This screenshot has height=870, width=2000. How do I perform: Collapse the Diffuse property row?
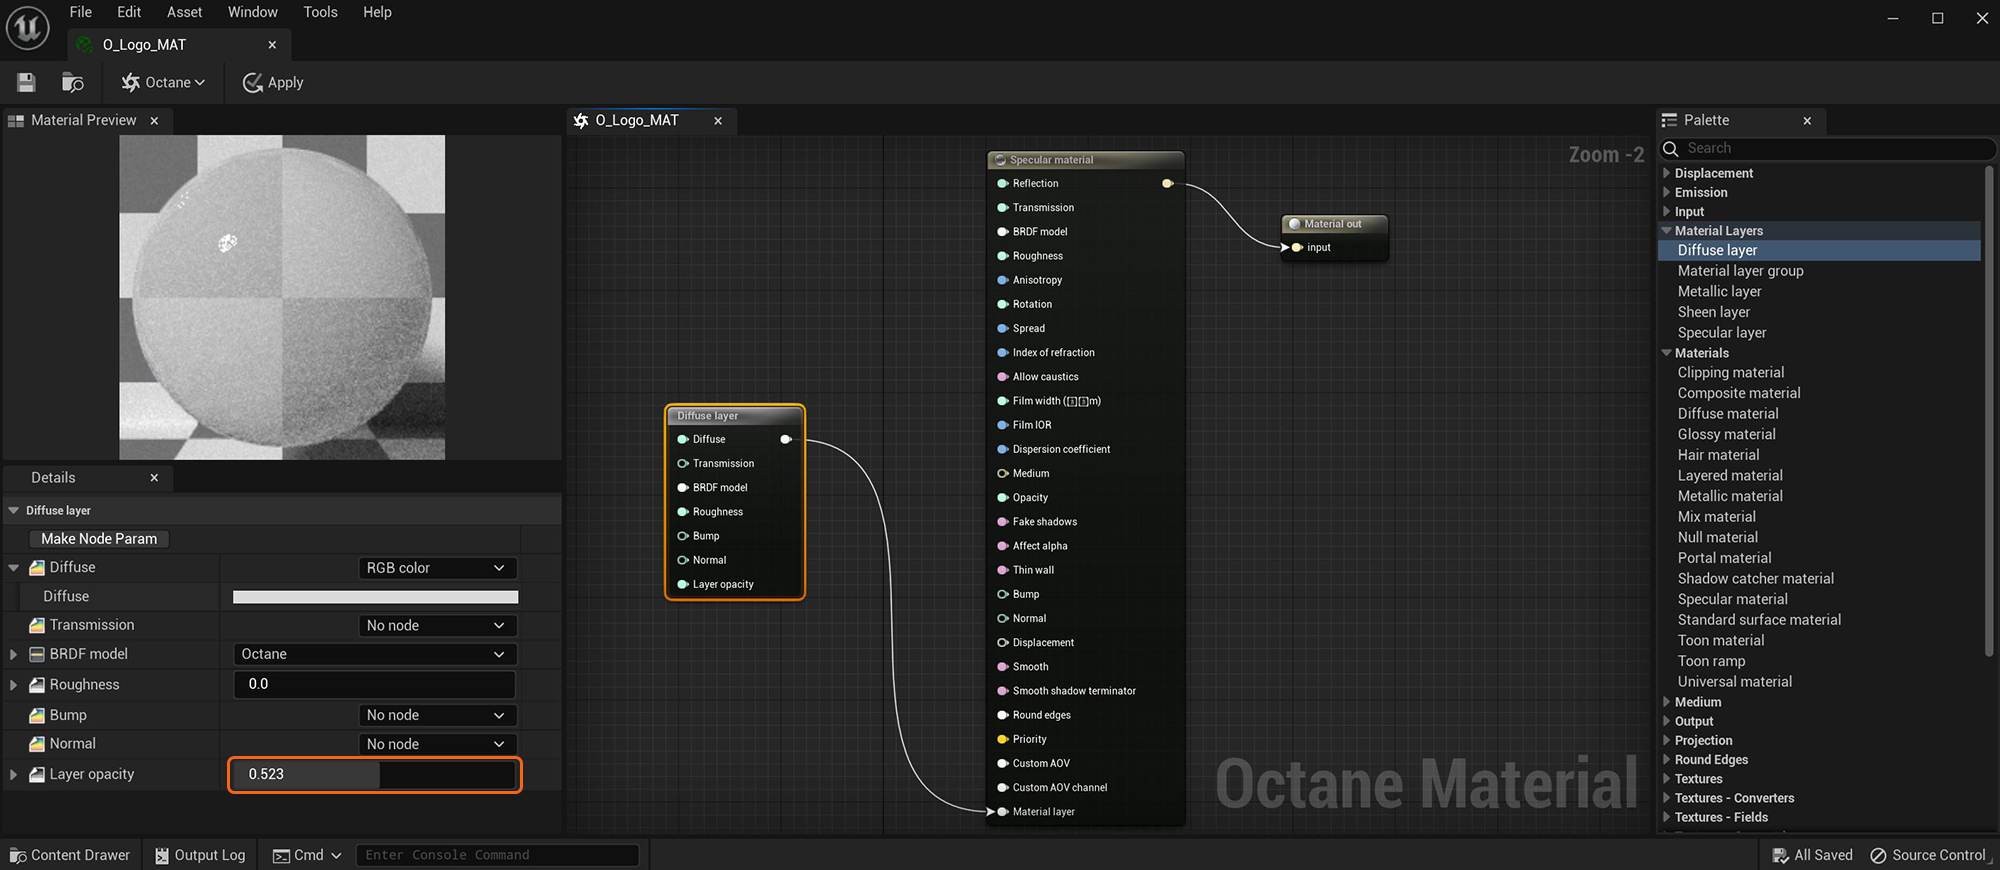pyautogui.click(x=14, y=567)
